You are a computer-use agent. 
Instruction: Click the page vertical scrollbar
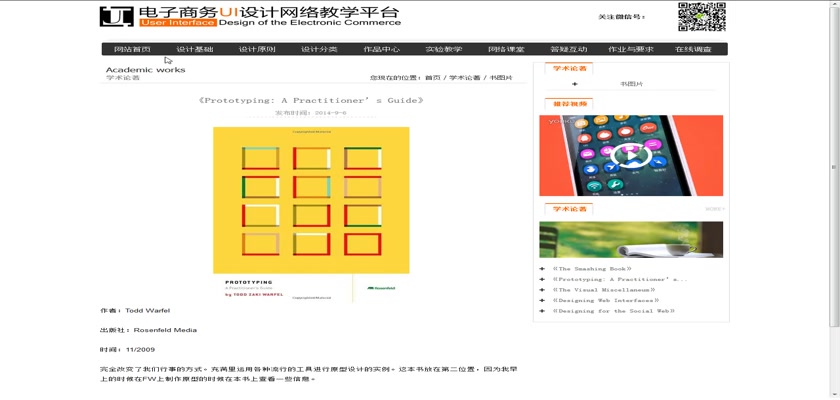tap(834, 167)
